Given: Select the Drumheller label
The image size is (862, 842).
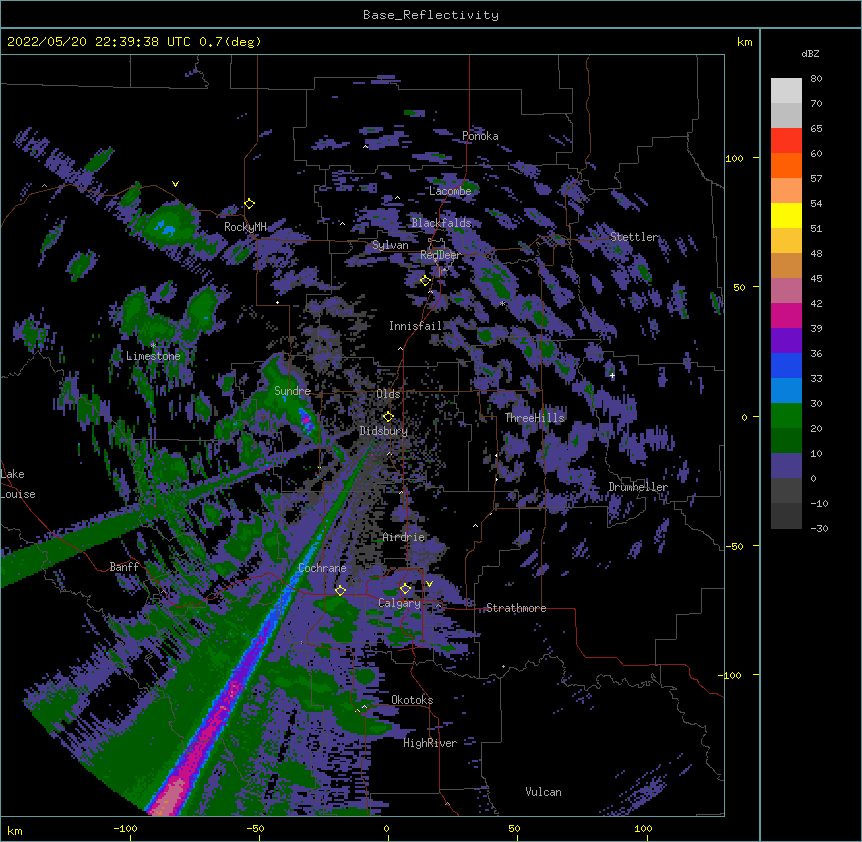Looking at the screenshot, I should pyautogui.click(x=638, y=487).
